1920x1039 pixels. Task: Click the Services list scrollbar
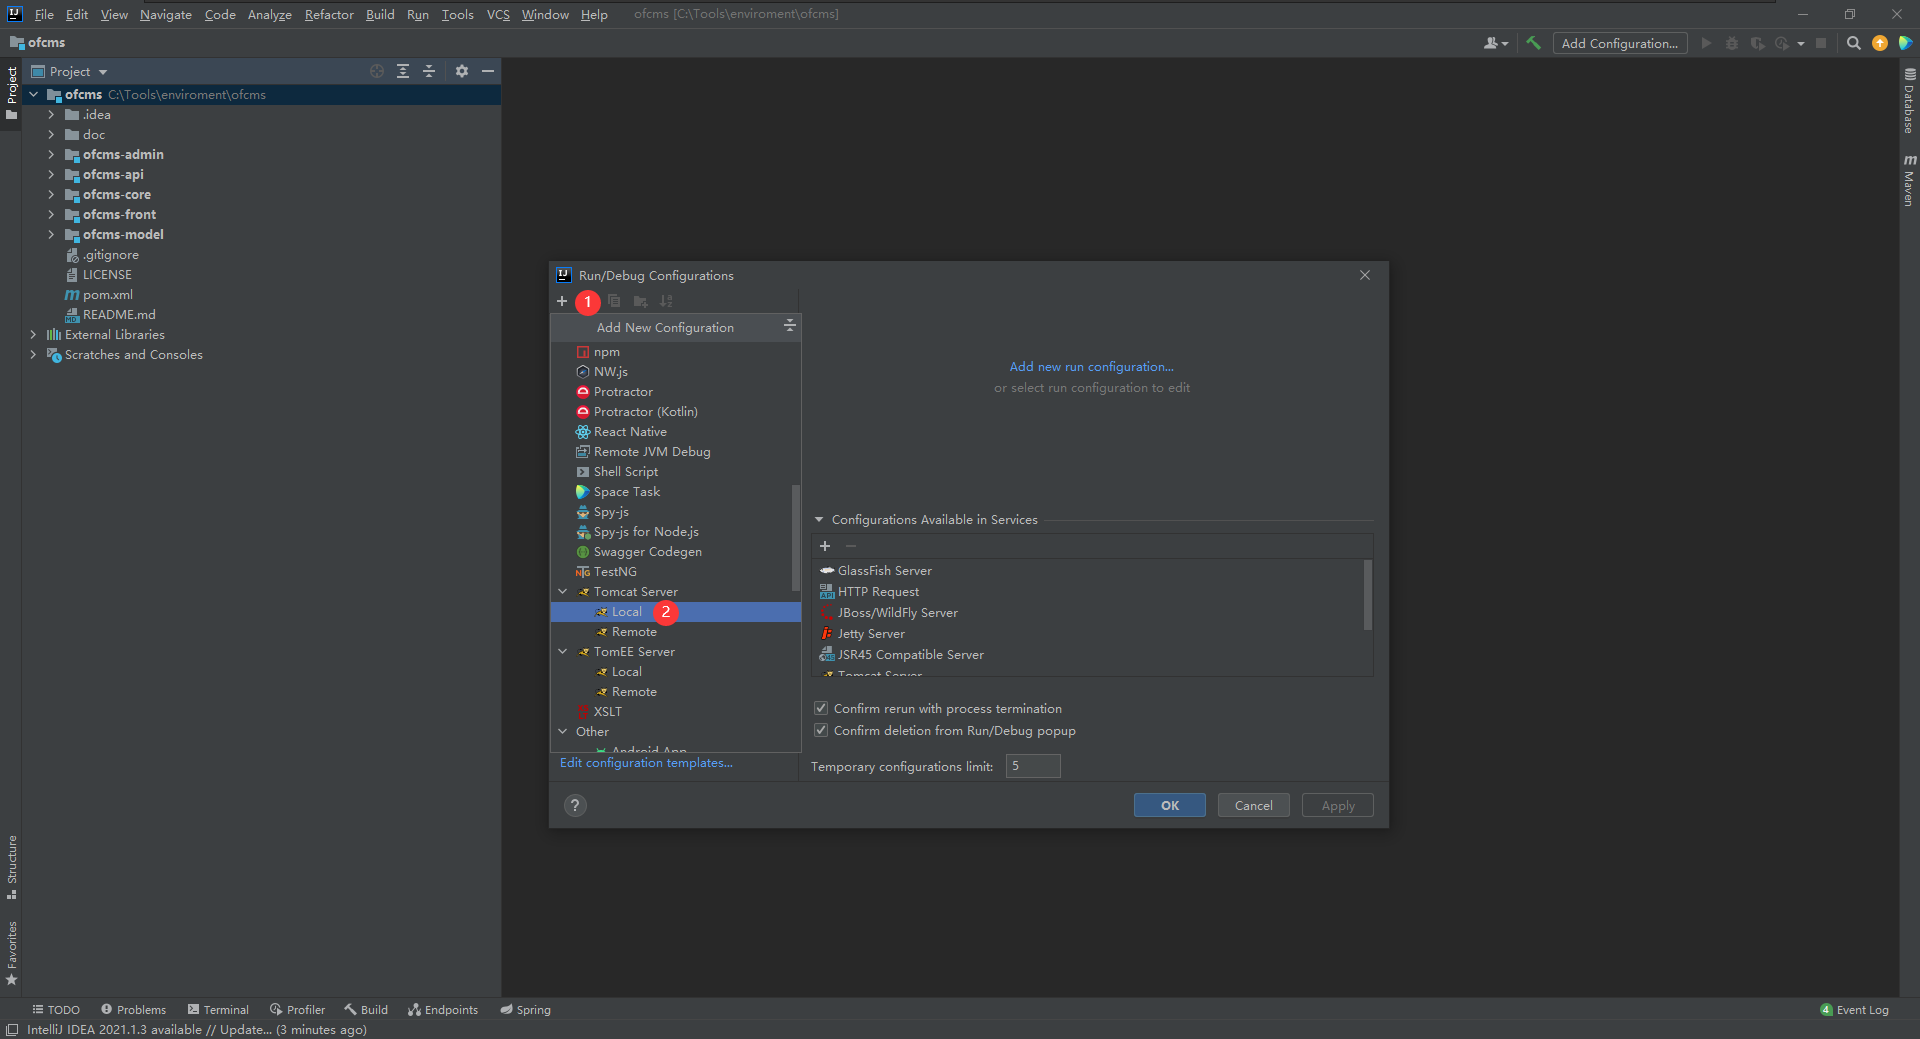click(x=1367, y=595)
